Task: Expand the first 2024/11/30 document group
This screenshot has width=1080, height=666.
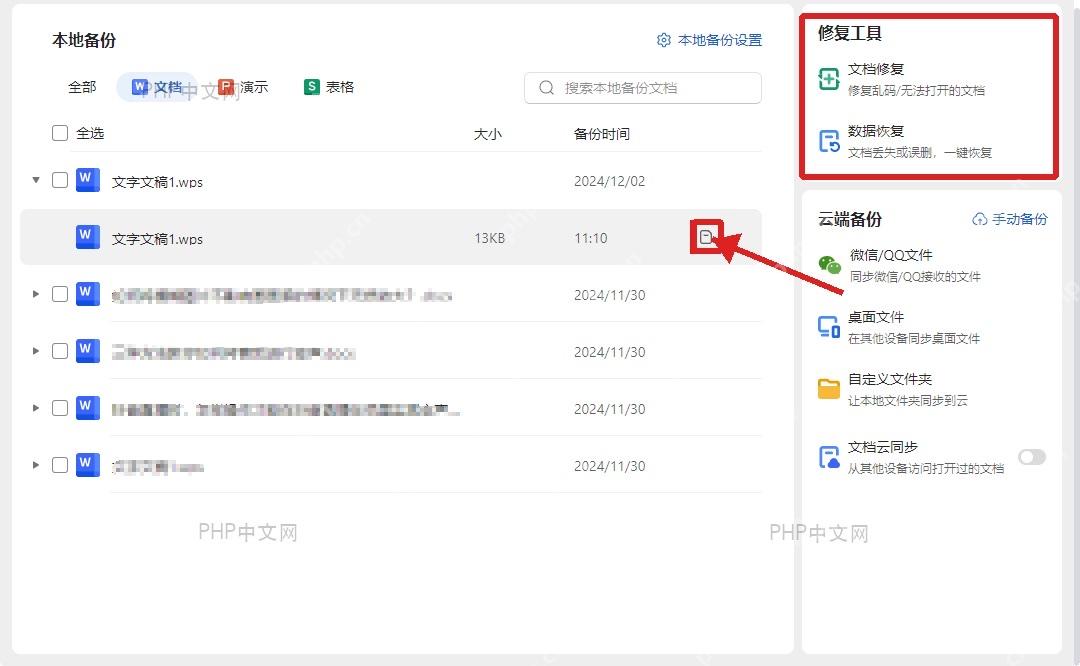Action: 36,294
